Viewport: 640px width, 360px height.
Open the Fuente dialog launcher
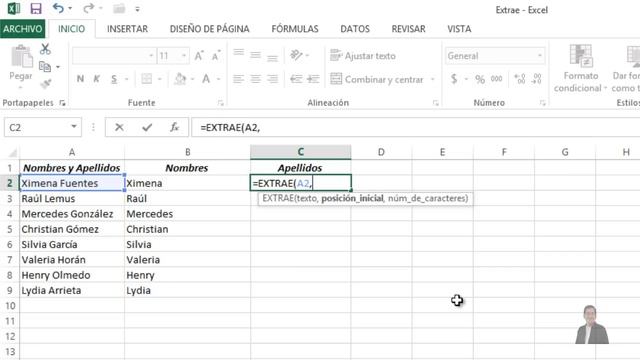point(220,103)
